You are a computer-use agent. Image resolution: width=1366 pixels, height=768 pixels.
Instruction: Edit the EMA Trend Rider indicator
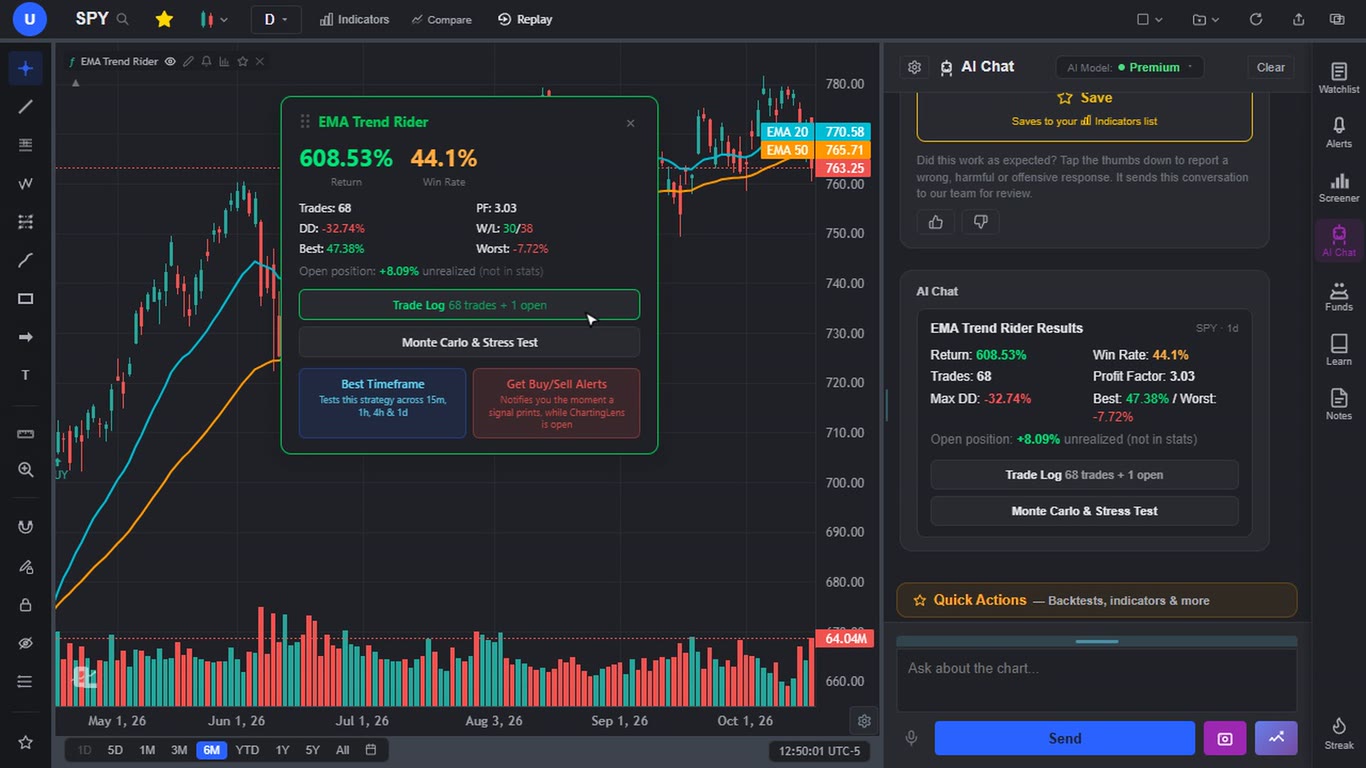click(x=188, y=62)
